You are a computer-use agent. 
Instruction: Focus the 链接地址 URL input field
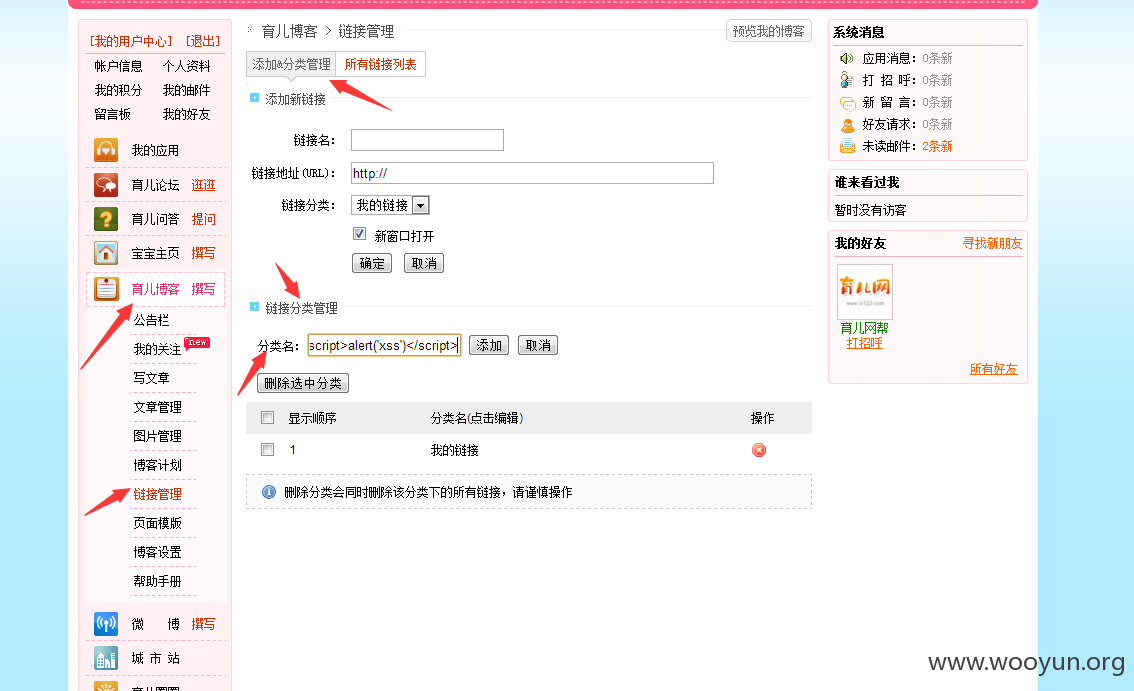(x=532, y=173)
